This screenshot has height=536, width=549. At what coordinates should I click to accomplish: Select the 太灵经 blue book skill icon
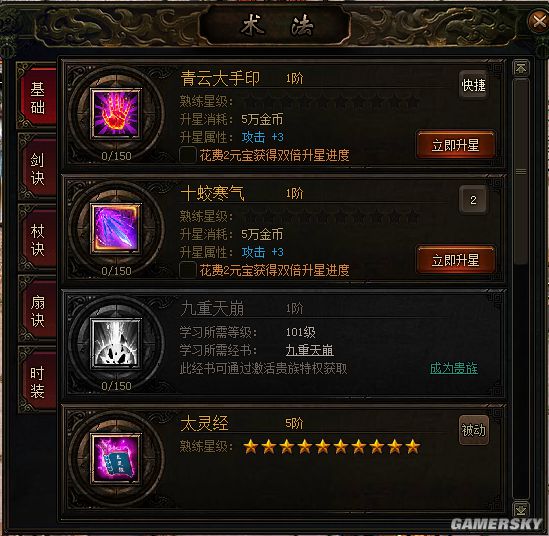[116, 459]
